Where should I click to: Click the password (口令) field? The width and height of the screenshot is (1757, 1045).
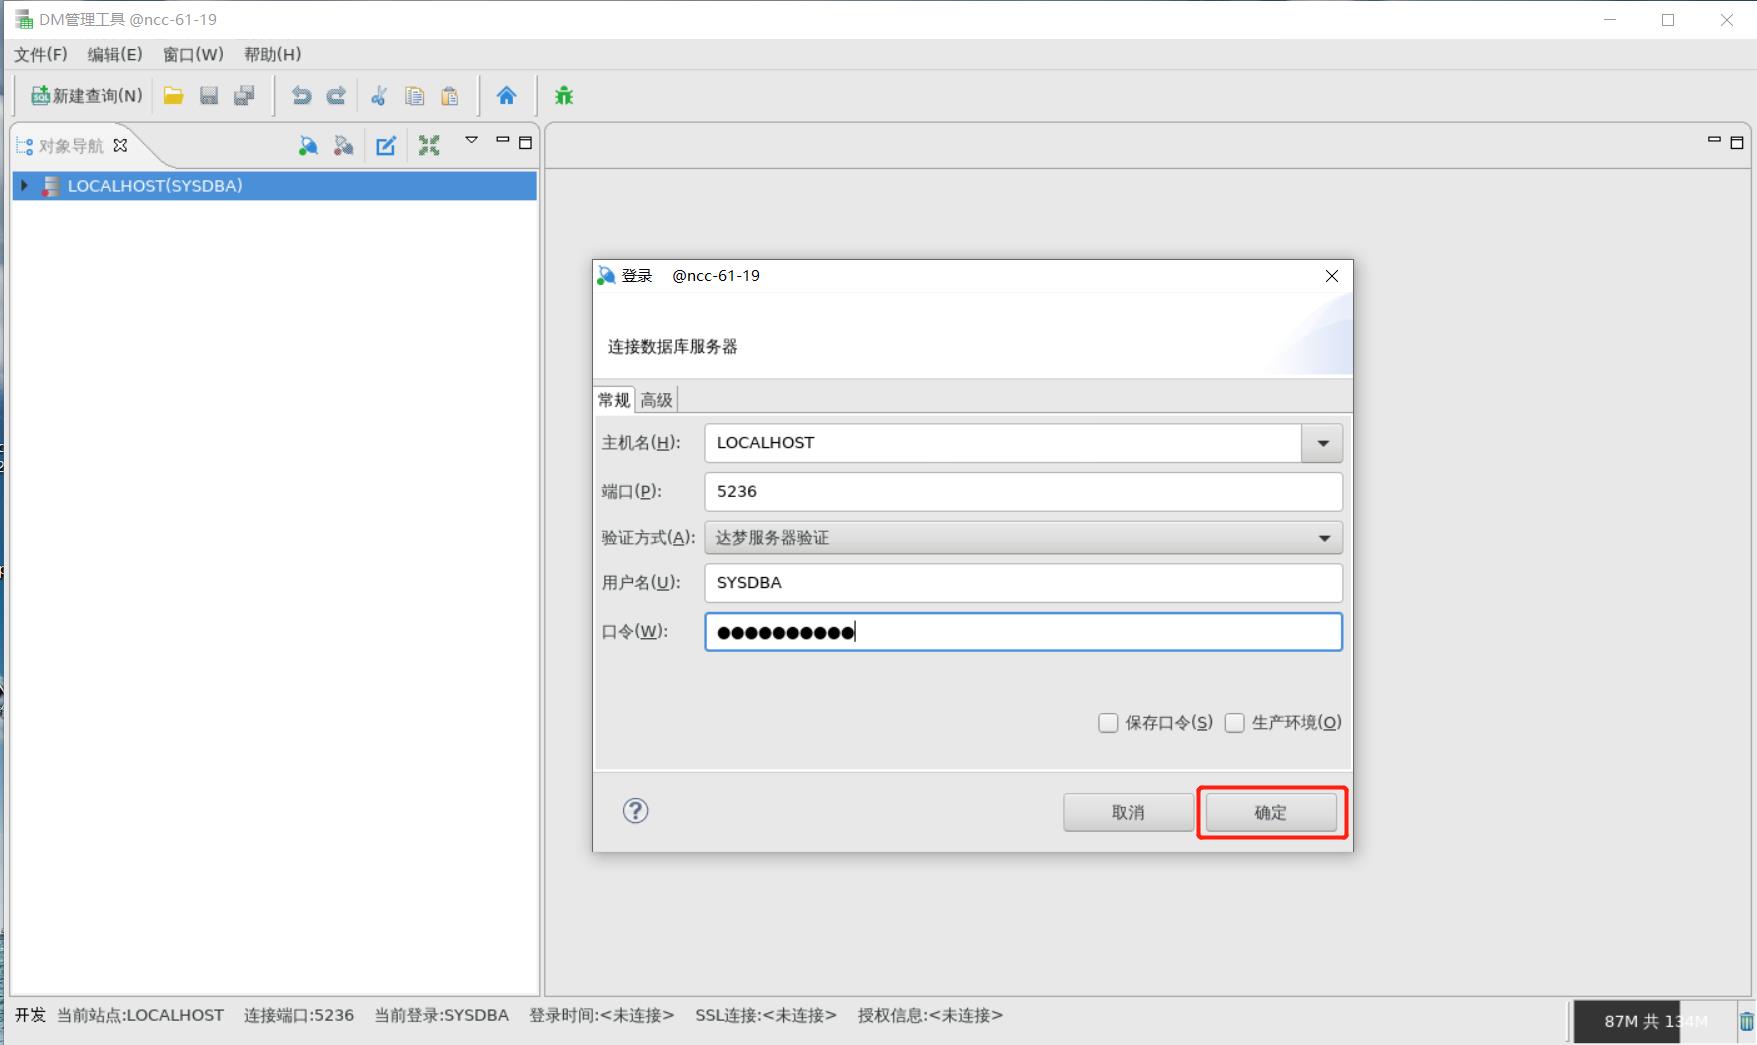point(1023,632)
